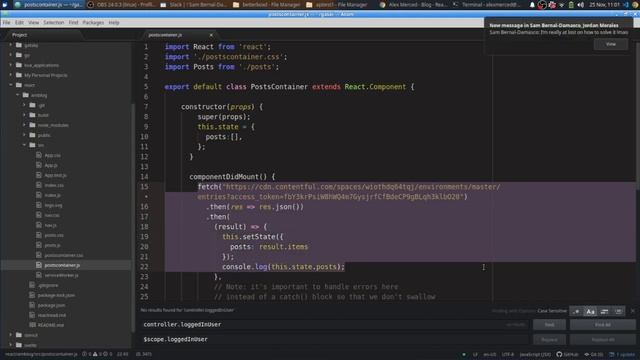Click the JavaScript (JSX) grammar selector
The height and width of the screenshot is (360, 640).
pyautogui.click(x=535, y=354)
